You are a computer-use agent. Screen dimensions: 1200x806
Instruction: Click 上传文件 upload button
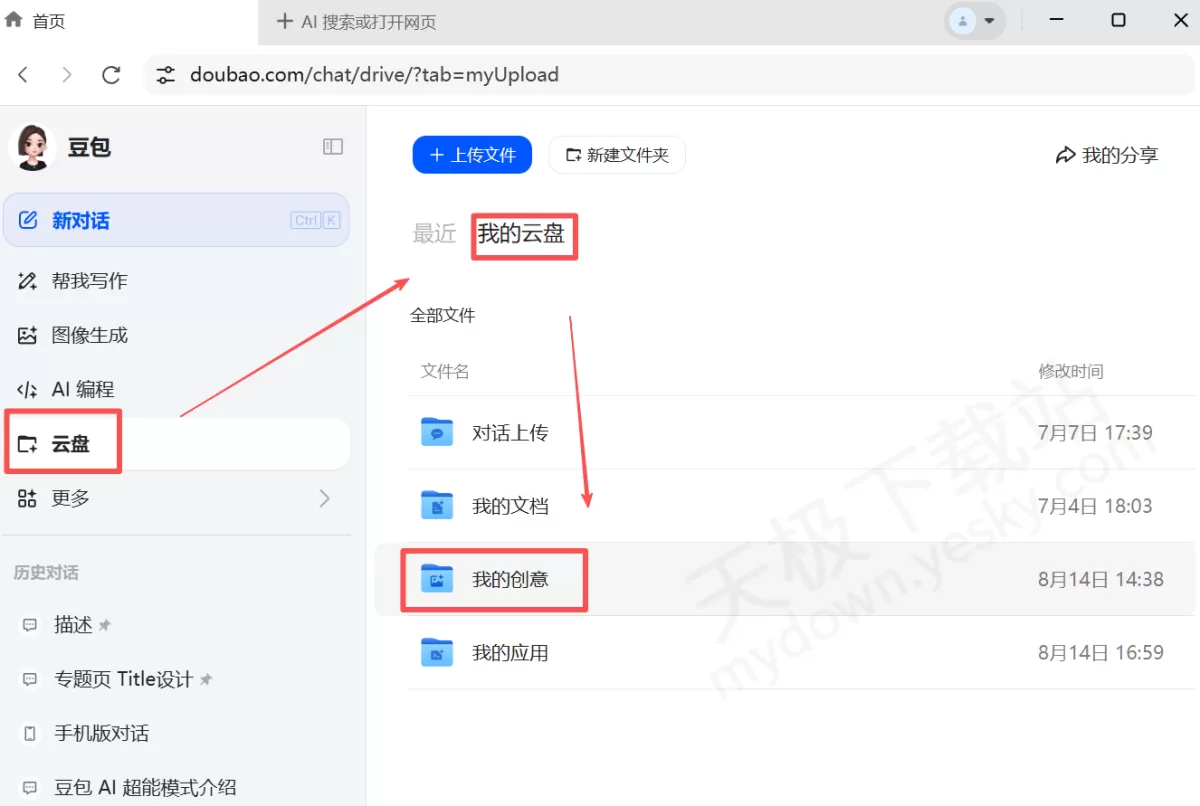tap(472, 155)
